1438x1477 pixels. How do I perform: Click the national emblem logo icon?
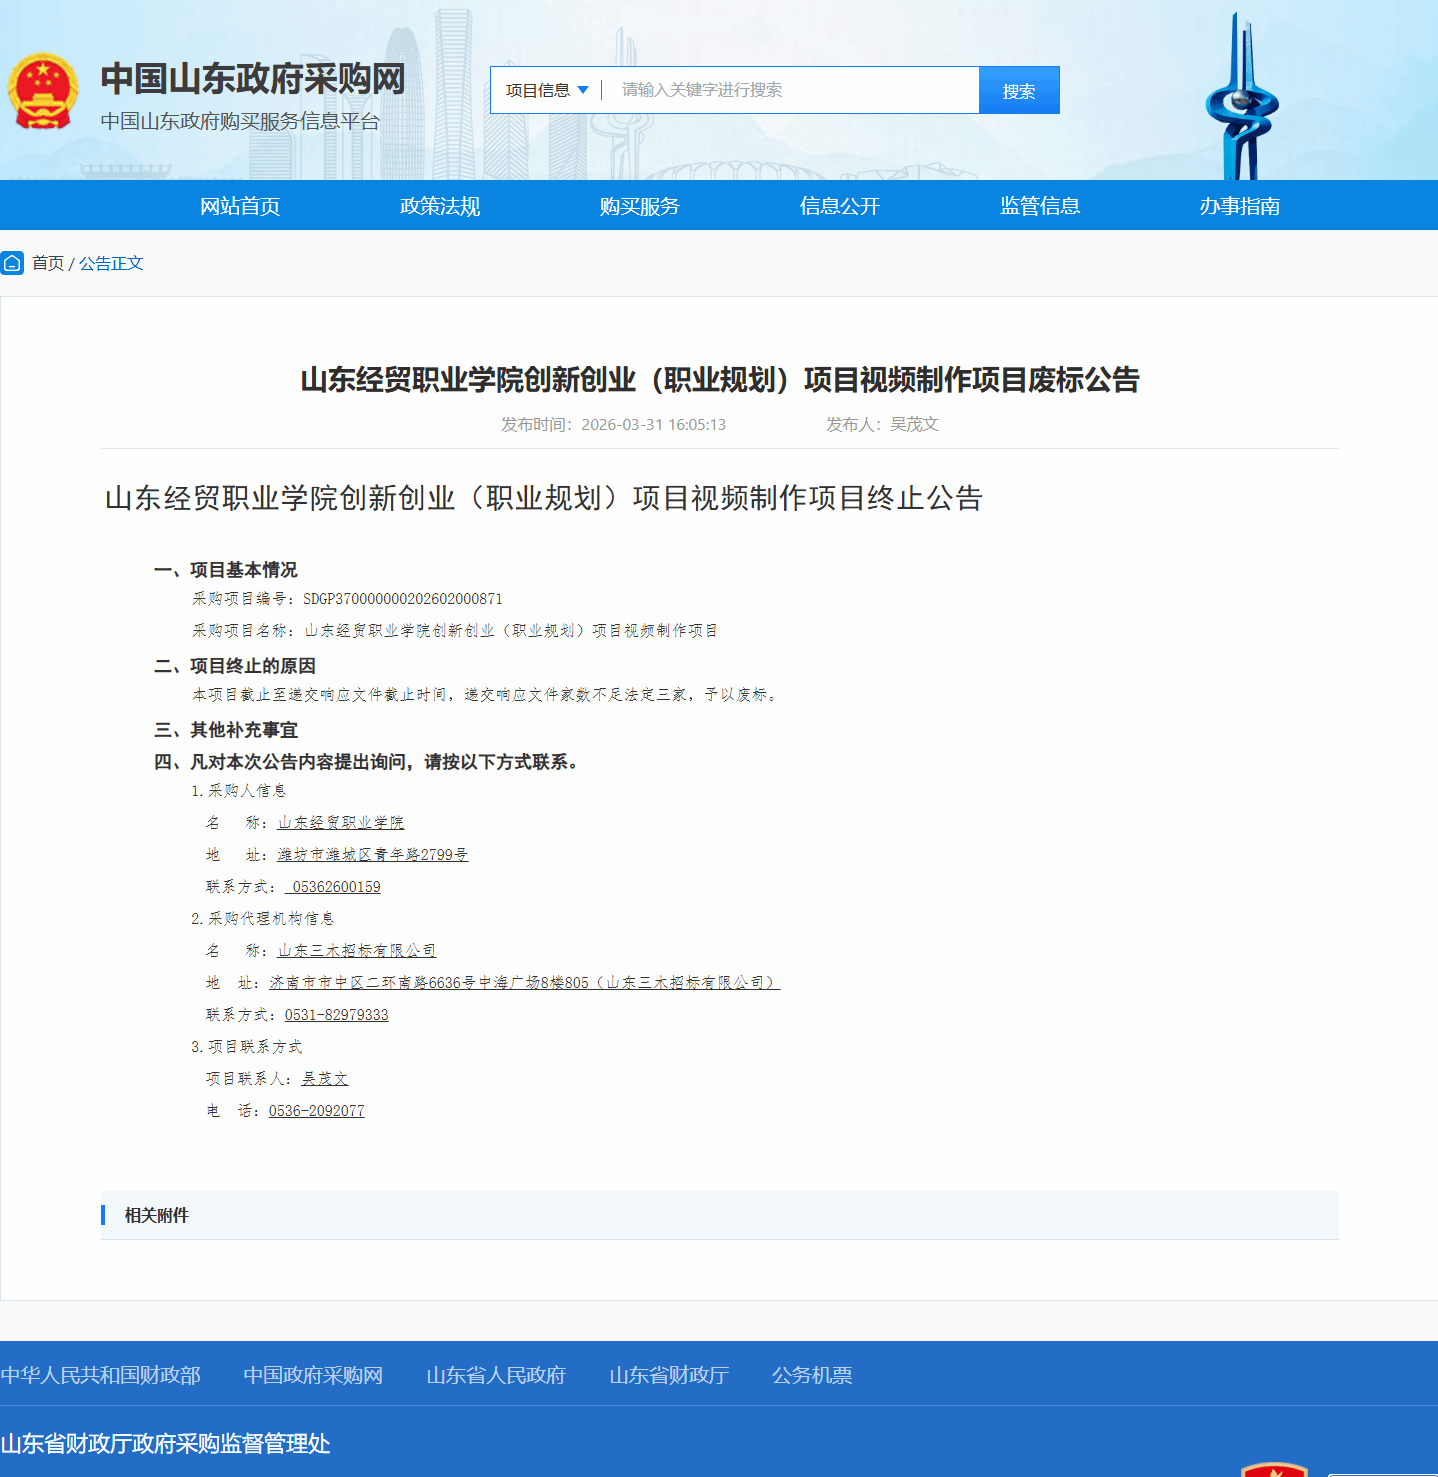click(43, 91)
